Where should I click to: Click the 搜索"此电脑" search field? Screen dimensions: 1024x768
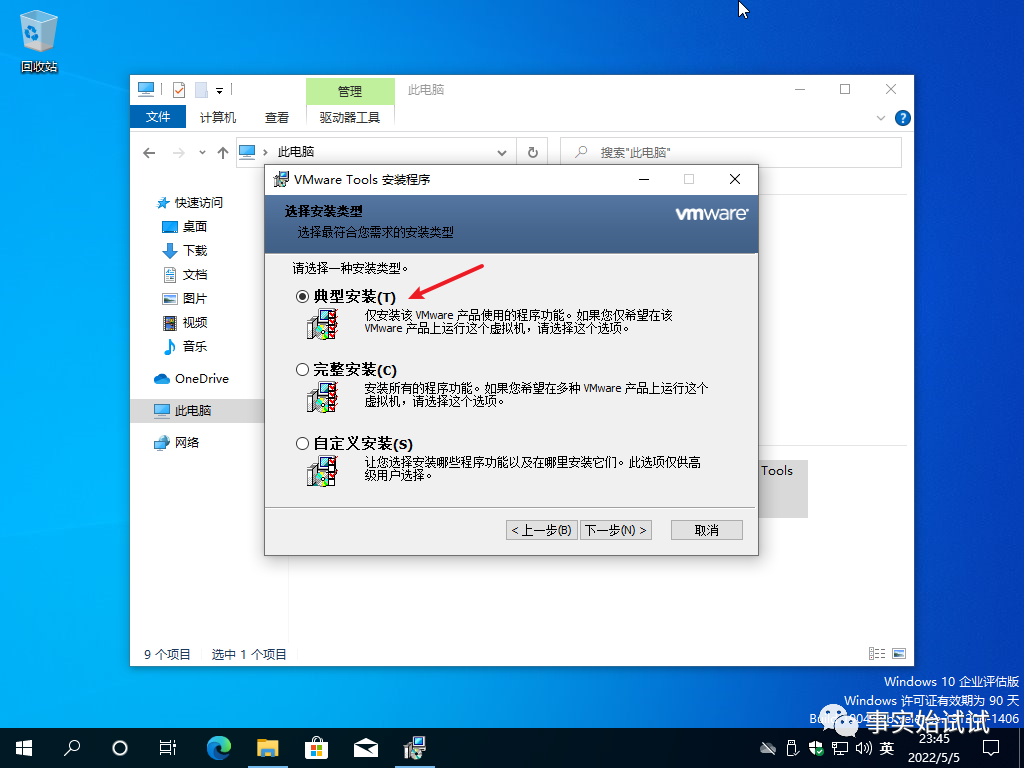click(731, 152)
